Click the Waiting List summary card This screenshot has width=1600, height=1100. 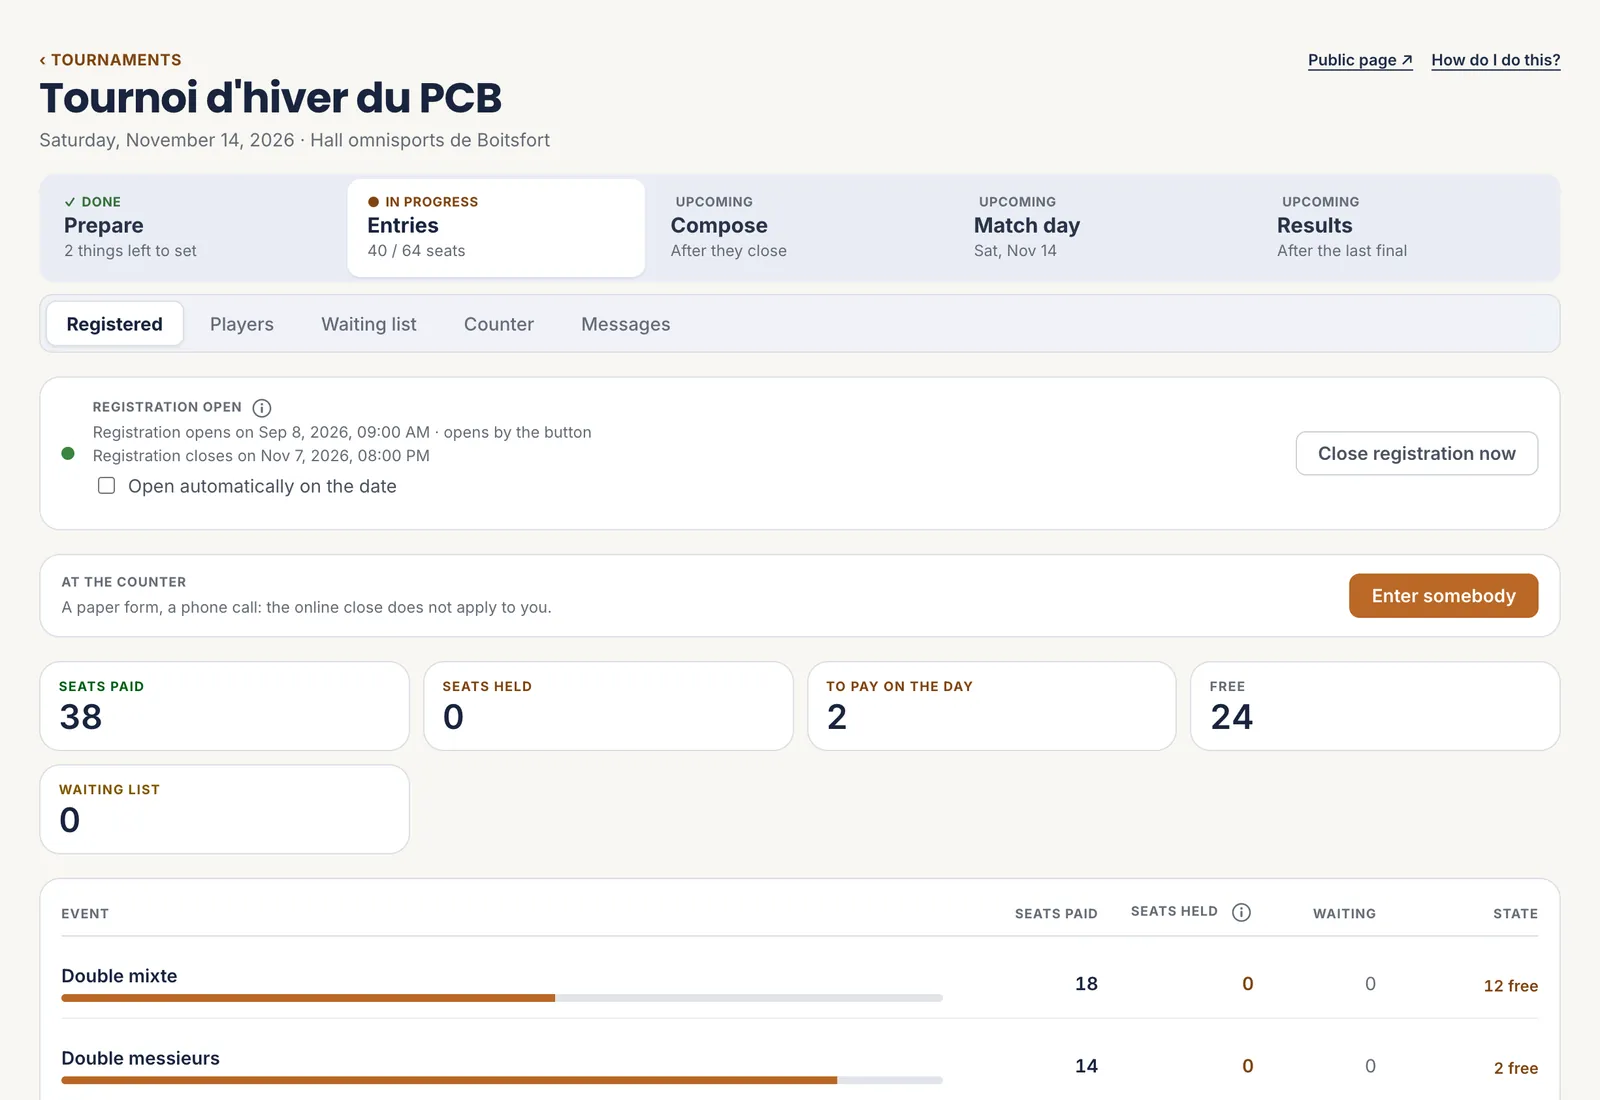(224, 809)
